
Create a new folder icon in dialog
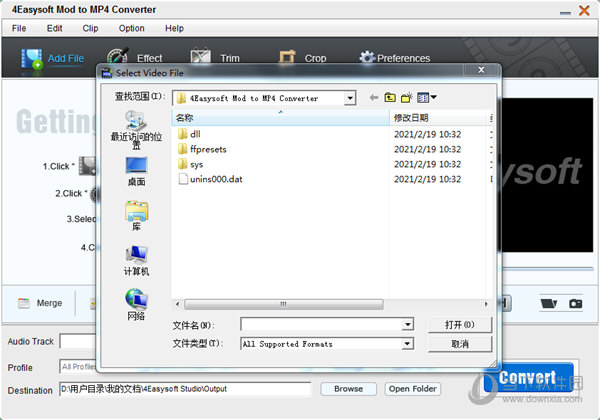coord(406,98)
